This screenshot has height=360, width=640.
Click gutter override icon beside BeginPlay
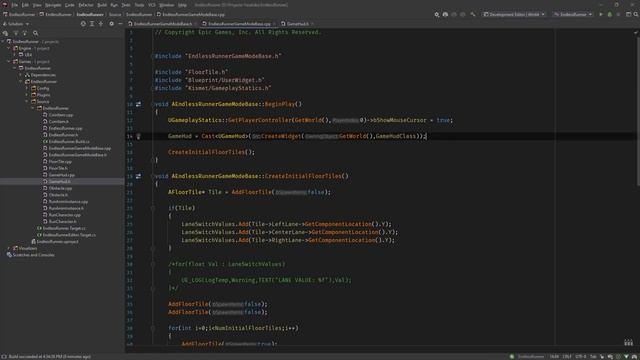click(x=138, y=104)
